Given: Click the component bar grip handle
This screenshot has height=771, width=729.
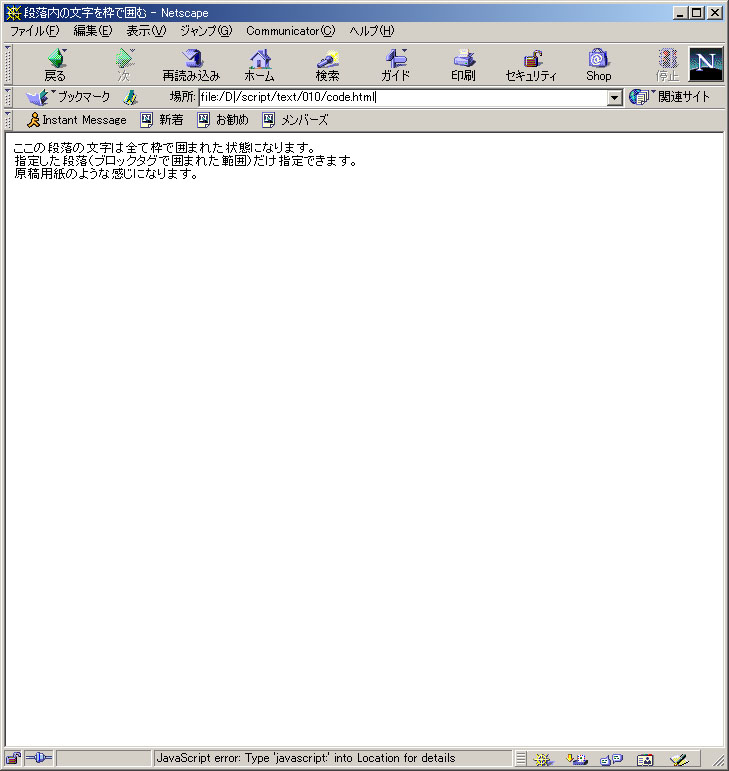Looking at the screenshot, I should click(x=521, y=759).
